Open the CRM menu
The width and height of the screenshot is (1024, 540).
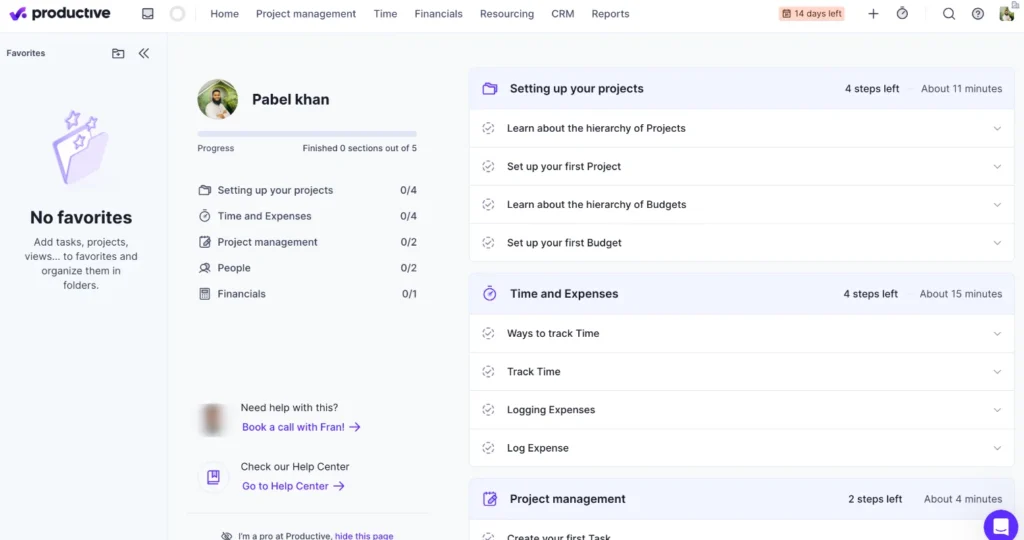coord(562,14)
